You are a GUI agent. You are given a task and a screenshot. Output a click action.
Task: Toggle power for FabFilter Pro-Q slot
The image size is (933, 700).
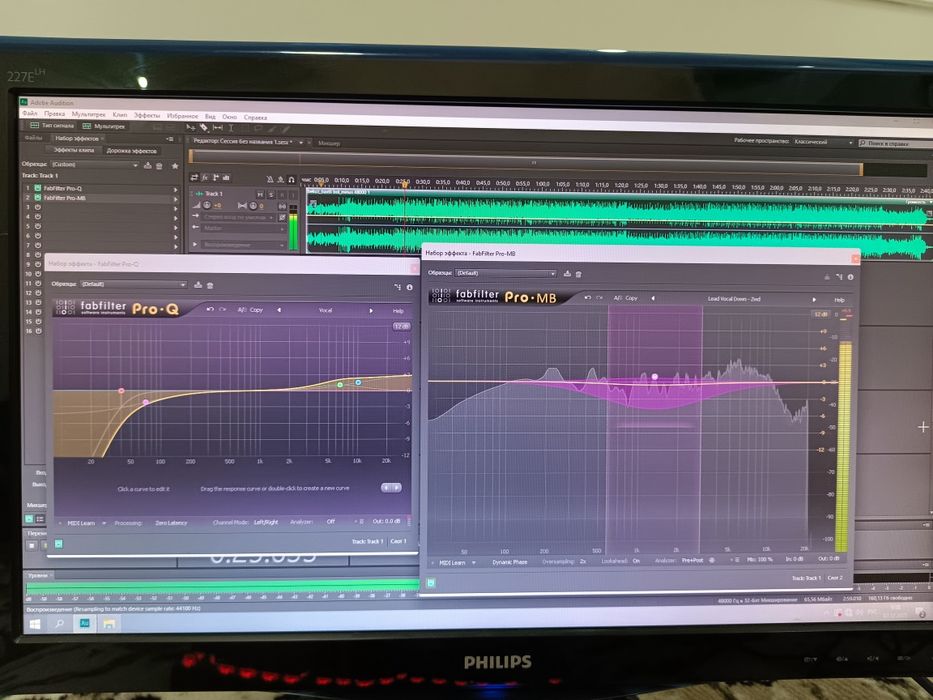37,188
